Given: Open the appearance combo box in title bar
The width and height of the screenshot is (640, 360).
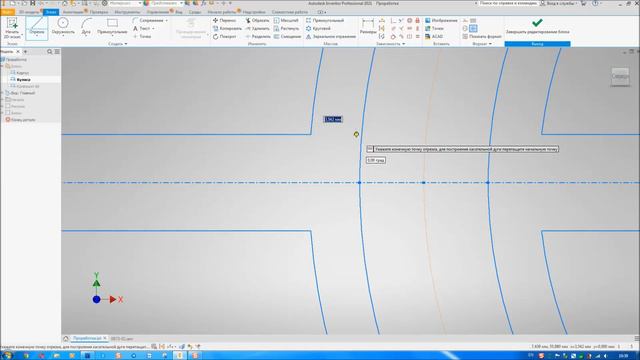Looking at the screenshot, I should pyautogui.click(x=167, y=3).
